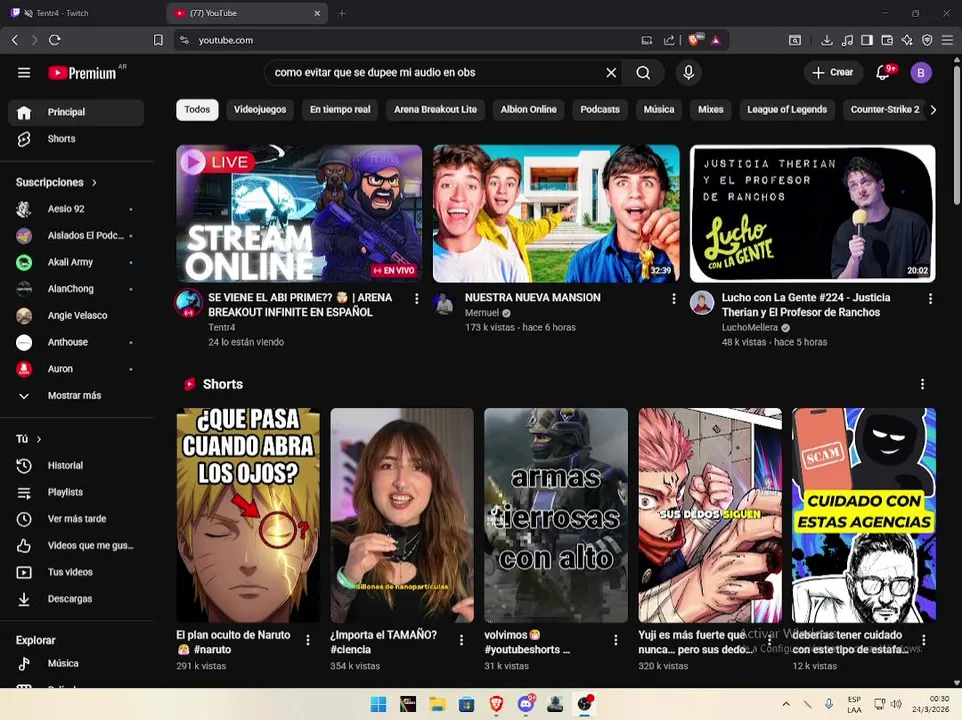
Task: Select the Arena Breakout Lite chip
Action: [x=435, y=110]
